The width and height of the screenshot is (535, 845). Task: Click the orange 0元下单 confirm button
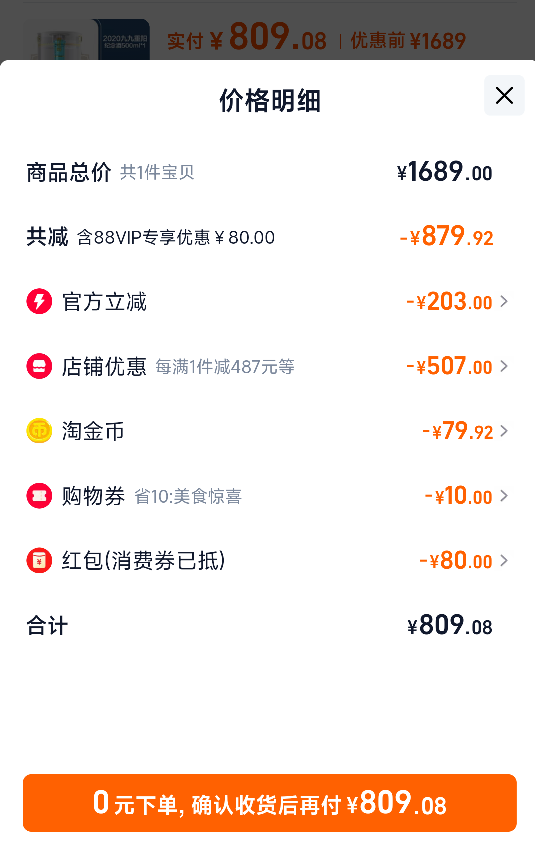(269, 803)
